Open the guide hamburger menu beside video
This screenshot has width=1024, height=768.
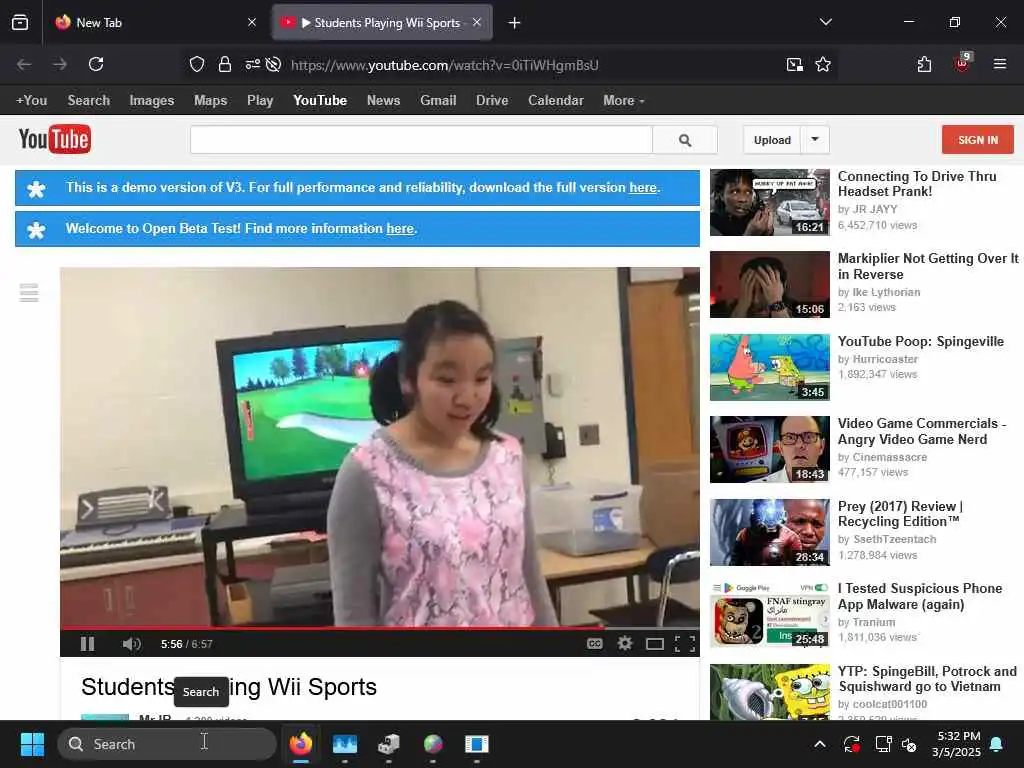[29, 293]
